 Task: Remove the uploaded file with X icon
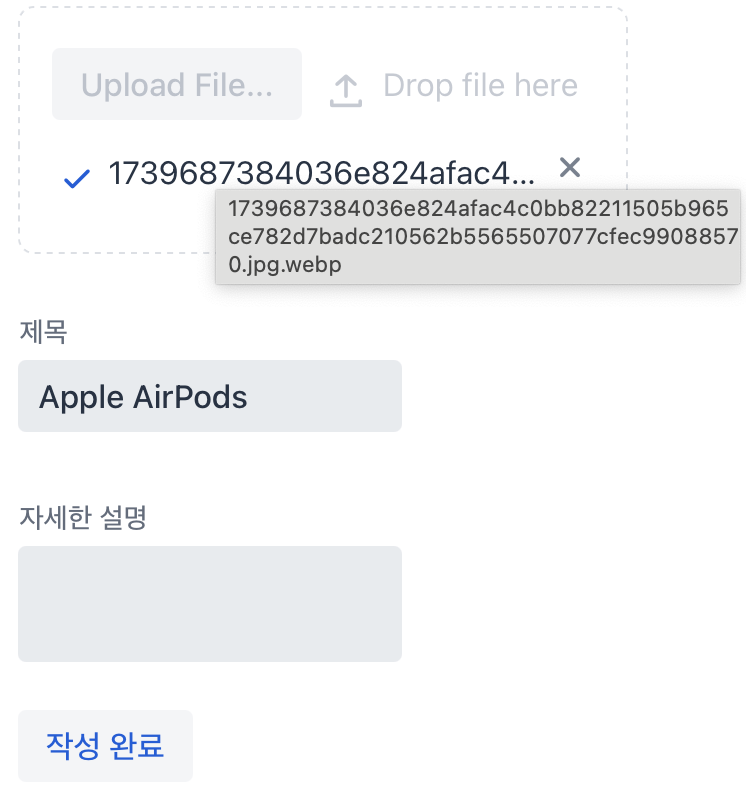click(x=570, y=168)
